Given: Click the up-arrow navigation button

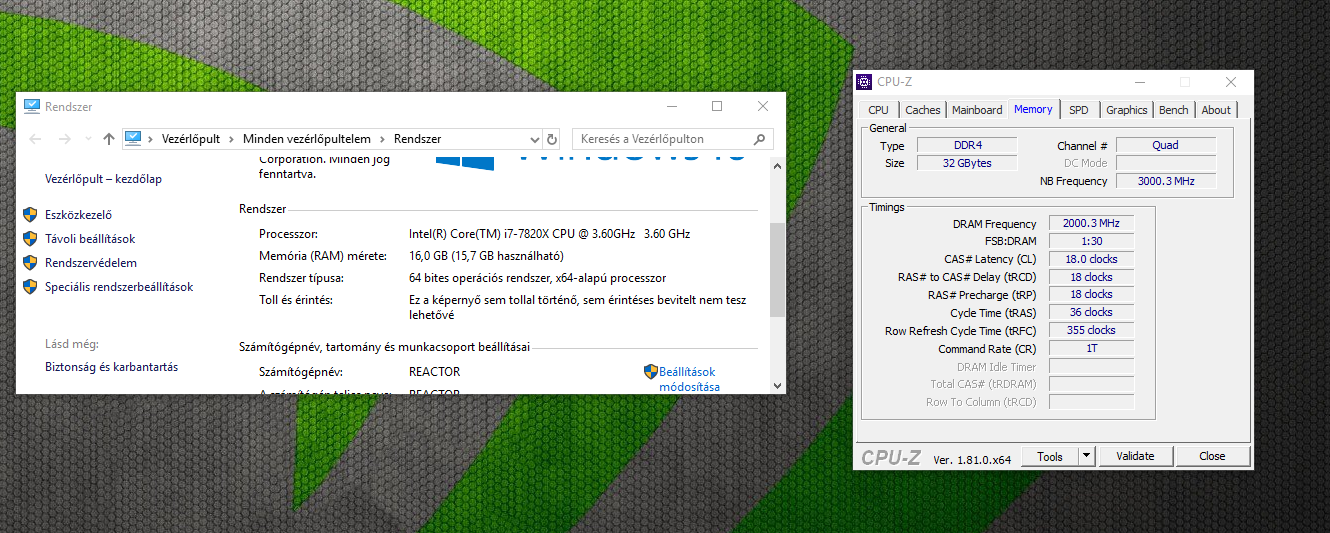Looking at the screenshot, I should point(109,139).
